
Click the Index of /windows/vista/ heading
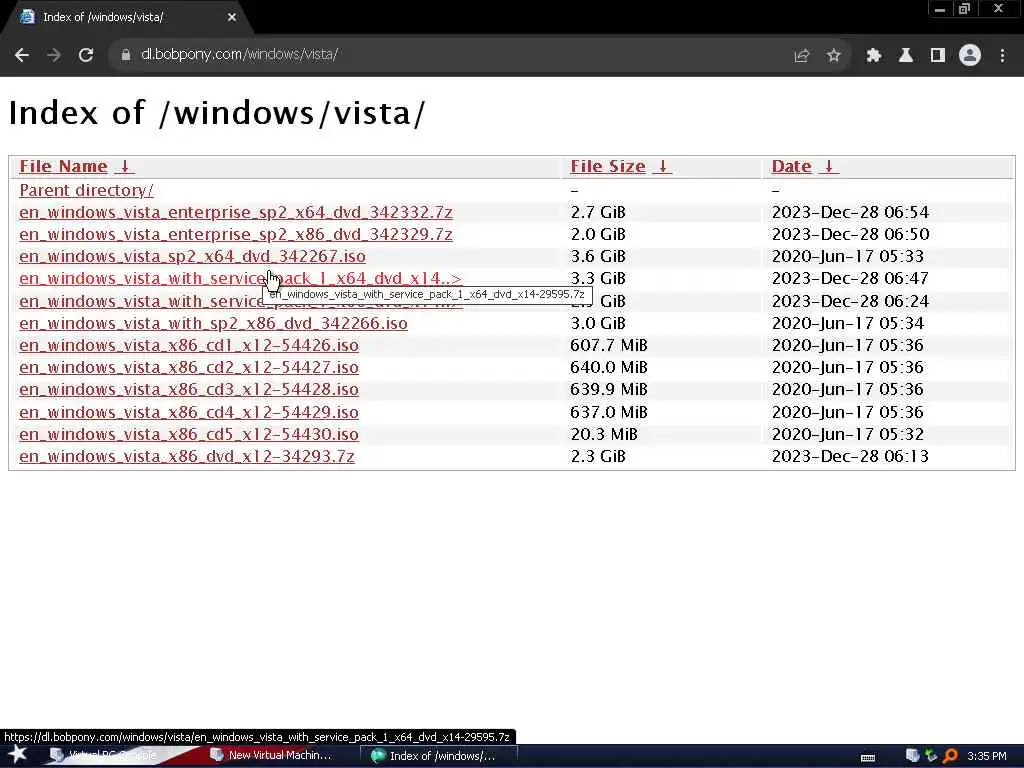217,114
